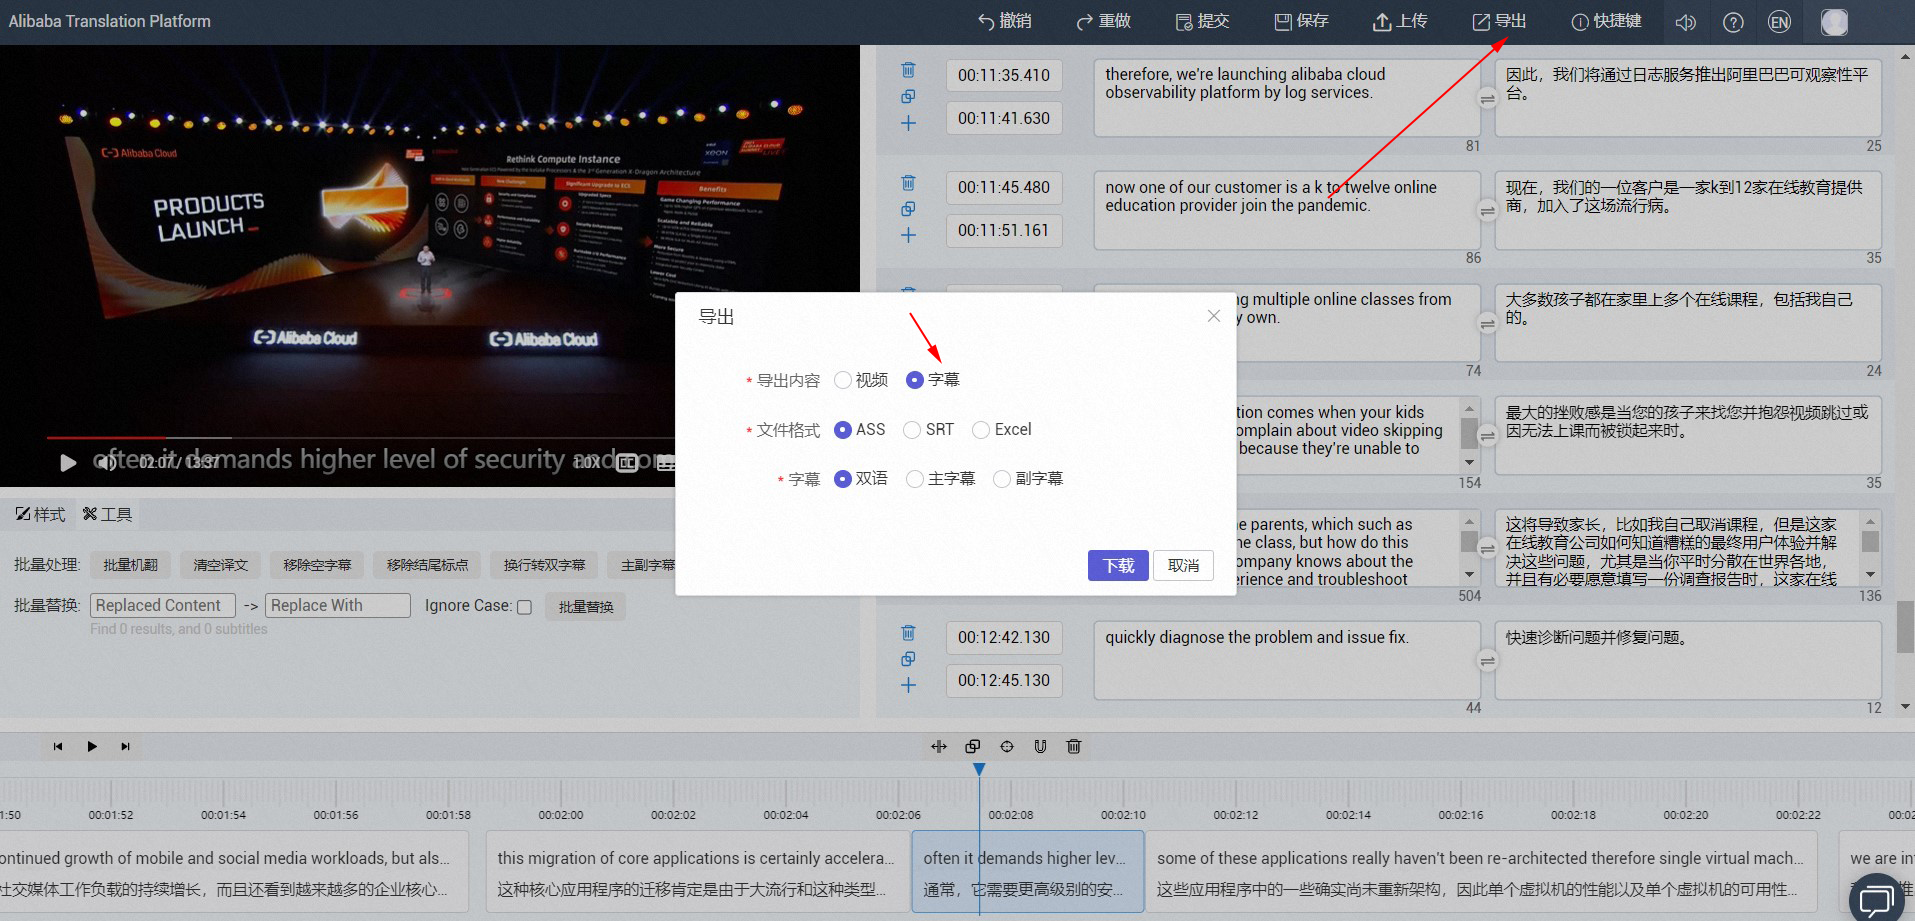Screen dimensions: 1915x921
Task: Swap texts for 'quickly diagnose the problem' row
Action: (x=1488, y=661)
